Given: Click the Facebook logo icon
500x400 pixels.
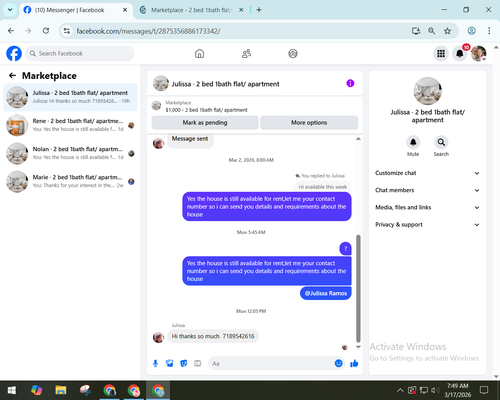Looking at the screenshot, I should pyautogui.click(x=14, y=53).
